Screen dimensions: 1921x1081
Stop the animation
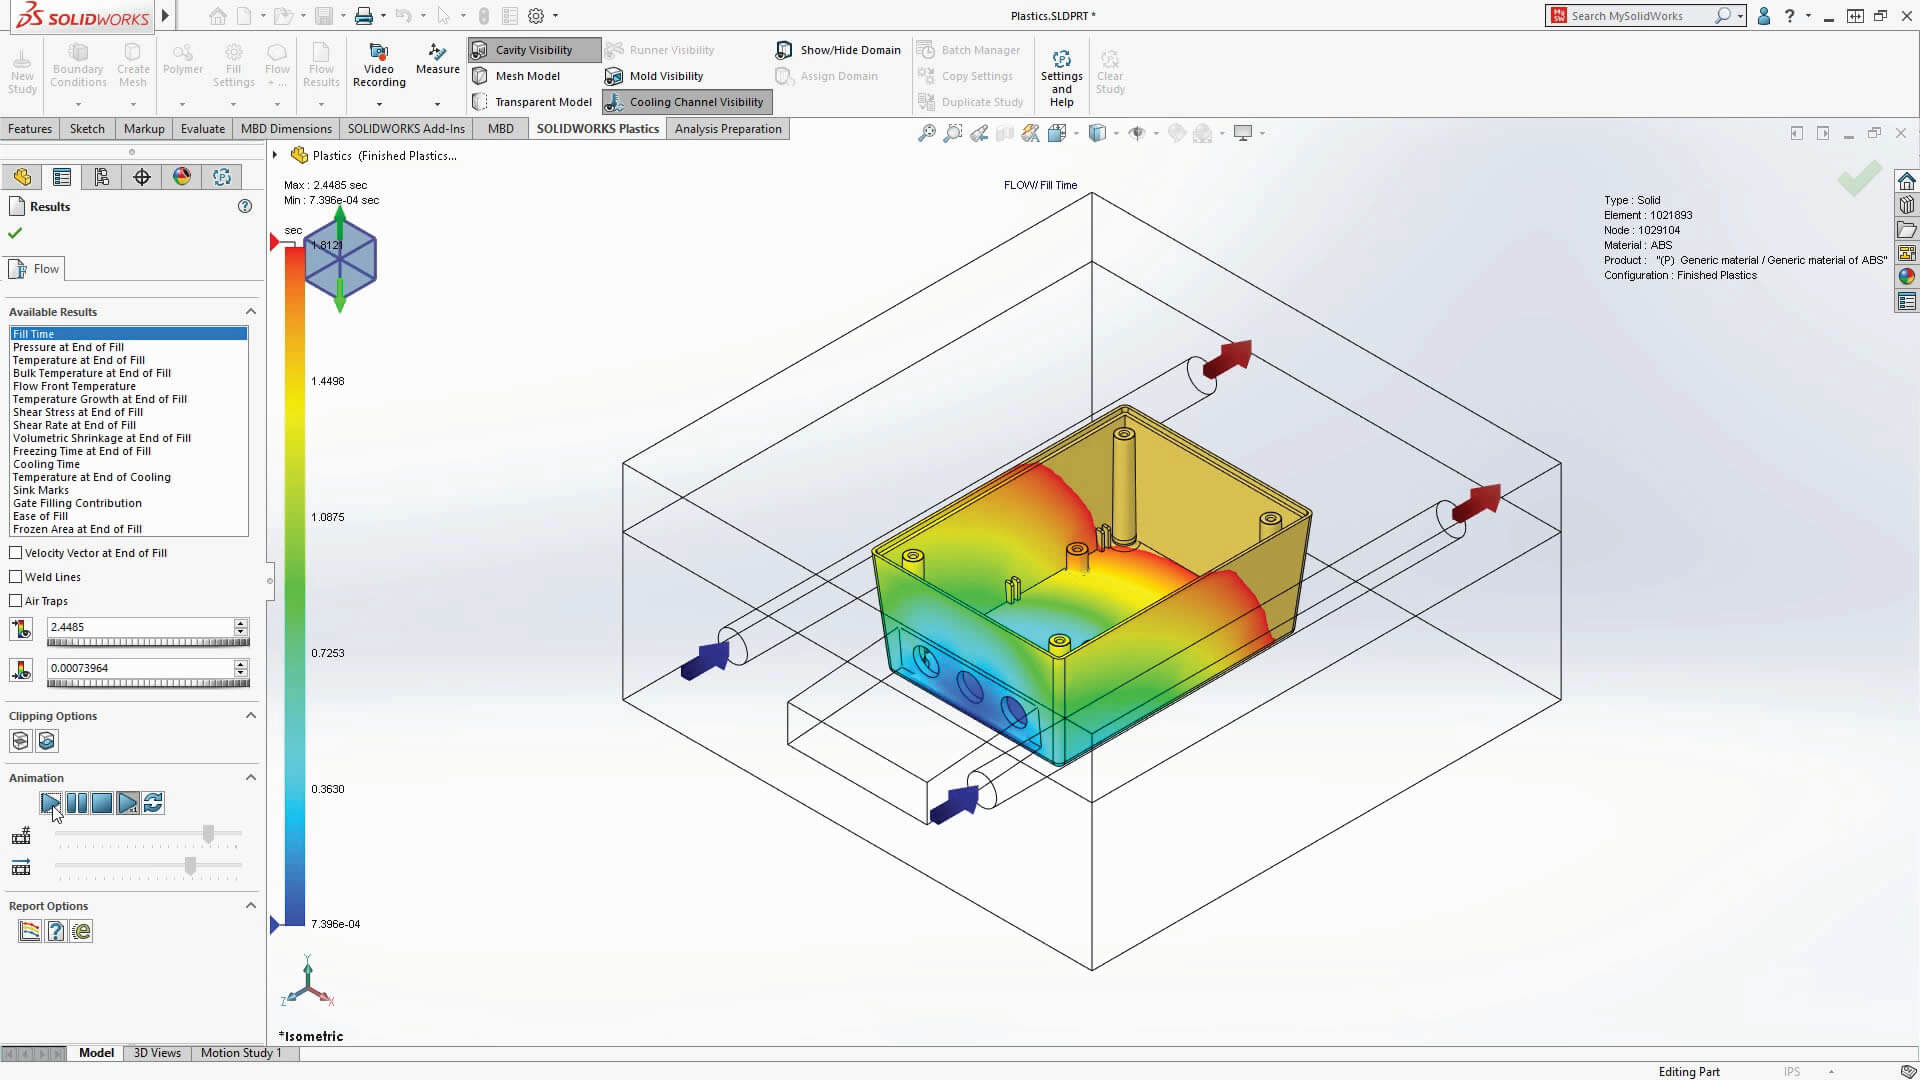tap(103, 803)
